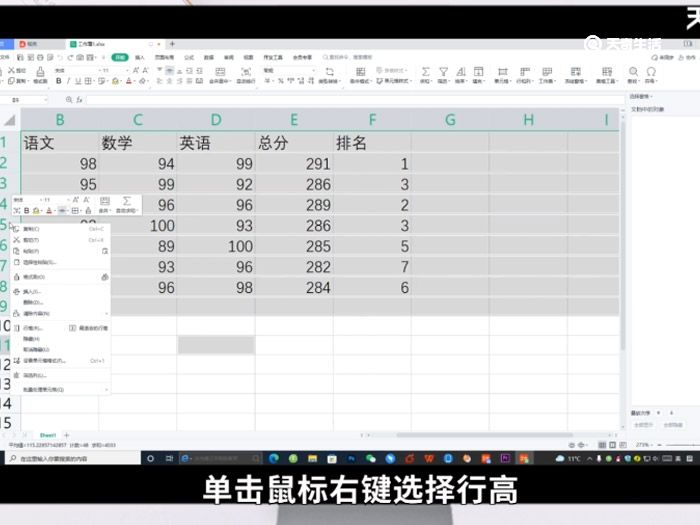Open a new document tab with plus
This screenshot has width=700, height=525.
pyautogui.click(x=172, y=44)
